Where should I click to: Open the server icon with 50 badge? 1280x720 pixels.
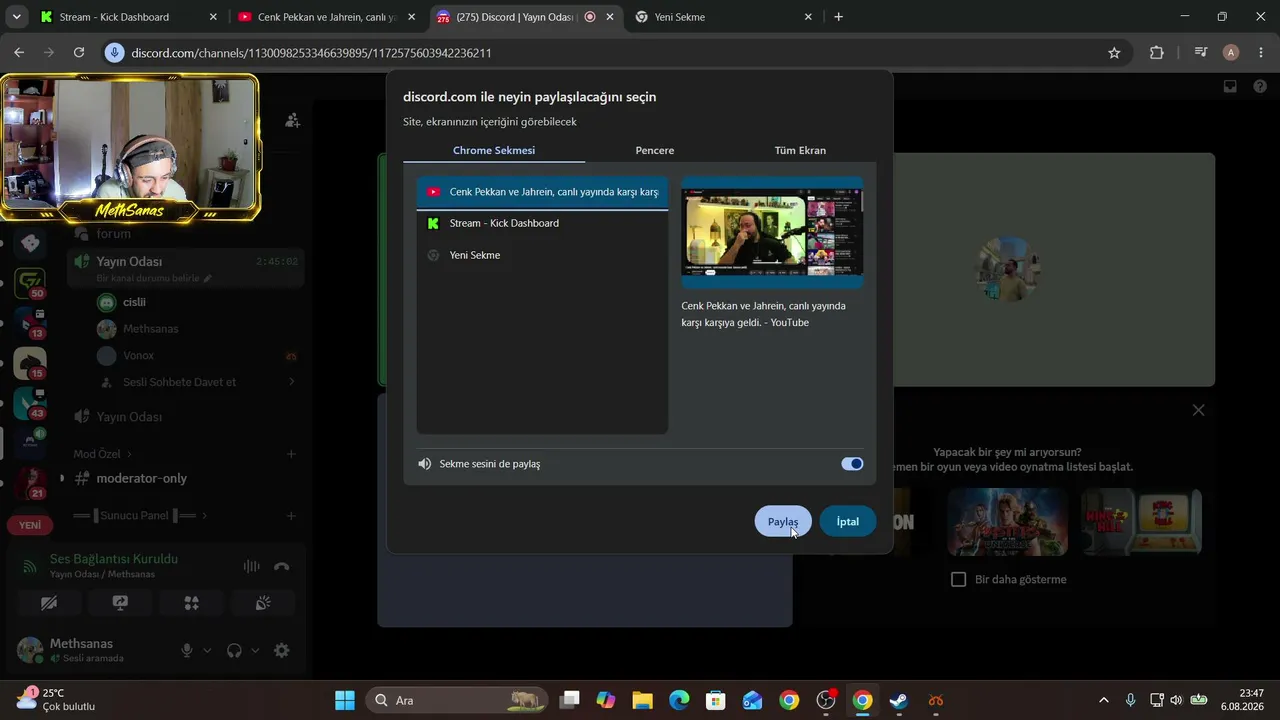(x=30, y=283)
